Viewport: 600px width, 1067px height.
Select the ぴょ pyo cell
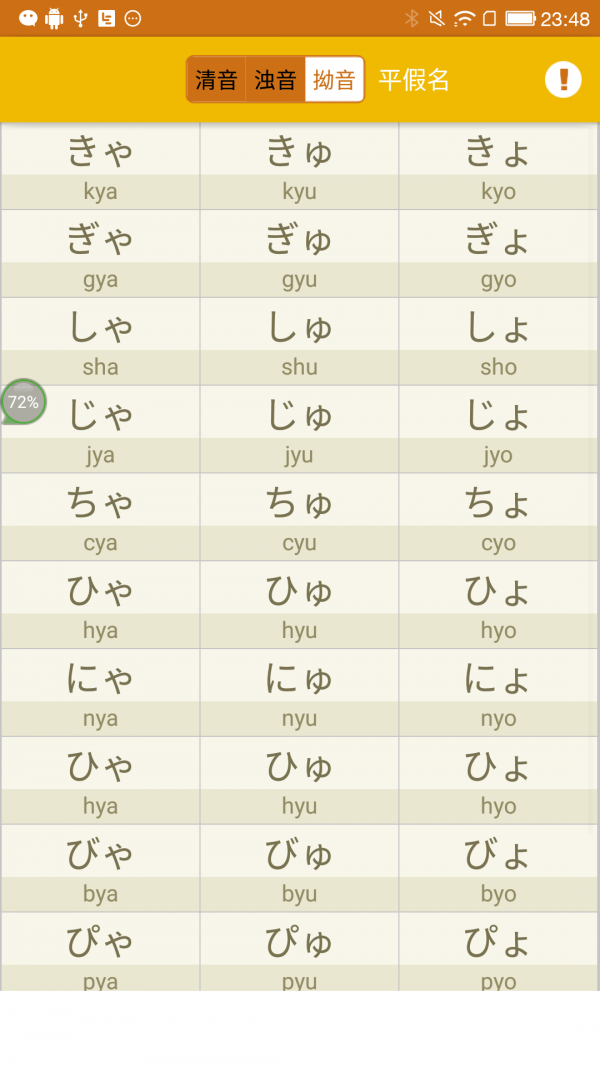[x=498, y=953]
